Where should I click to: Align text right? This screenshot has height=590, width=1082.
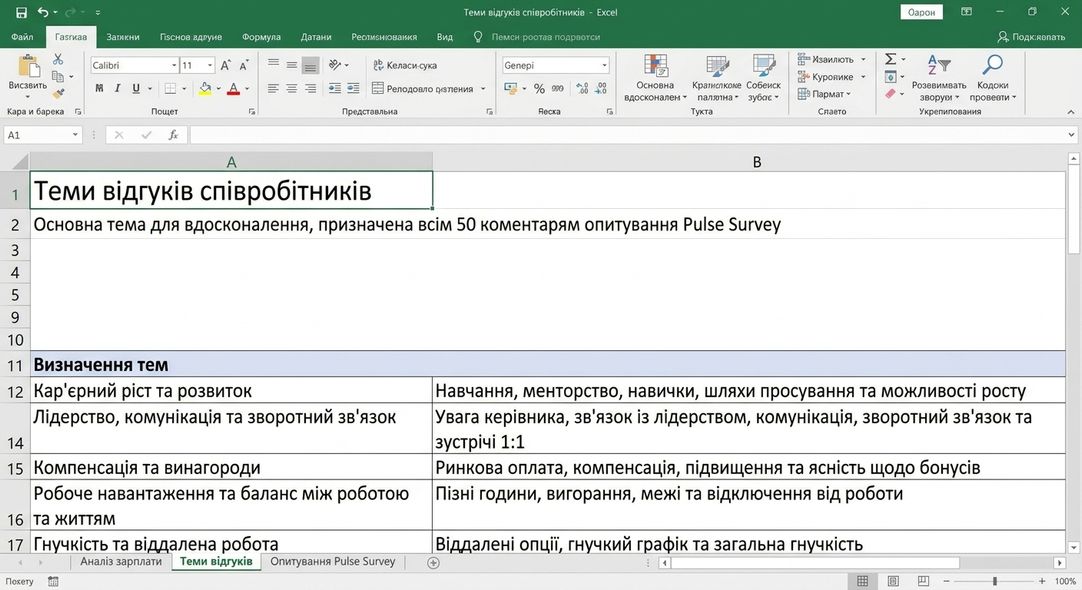(311, 88)
